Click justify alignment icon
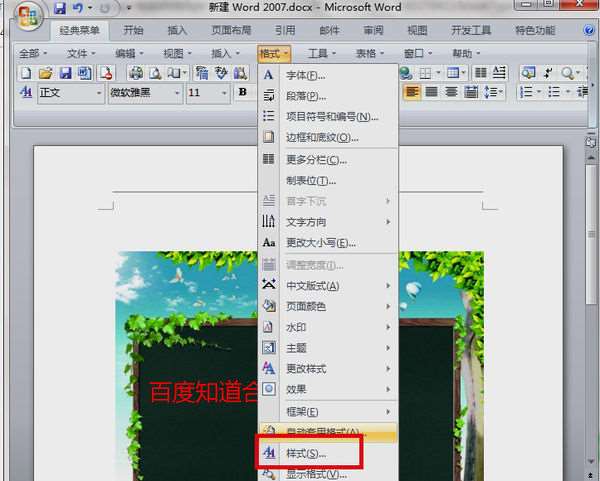The width and height of the screenshot is (600, 481). point(431,92)
